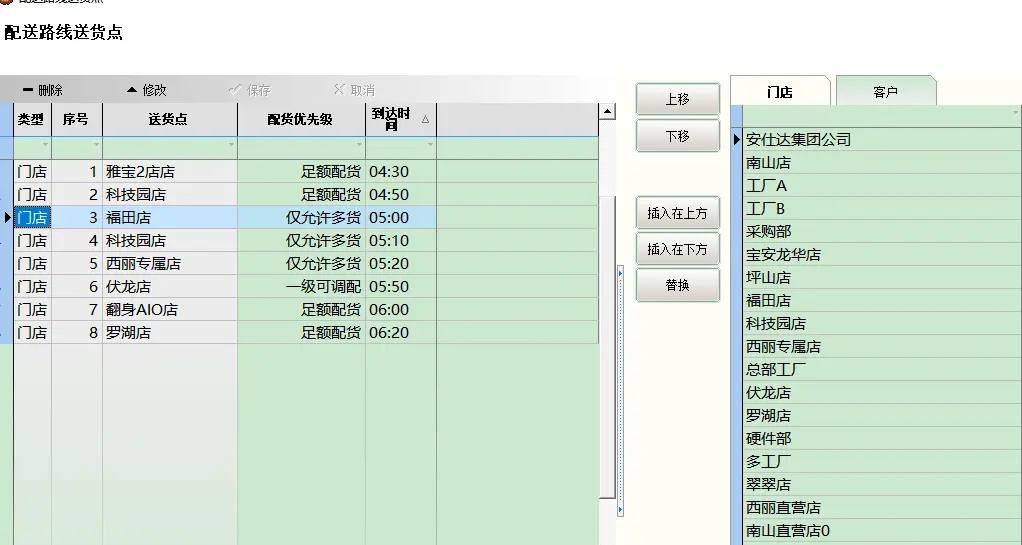Click the 删除 toolbar button
The height and width of the screenshot is (545, 1022).
point(43,90)
